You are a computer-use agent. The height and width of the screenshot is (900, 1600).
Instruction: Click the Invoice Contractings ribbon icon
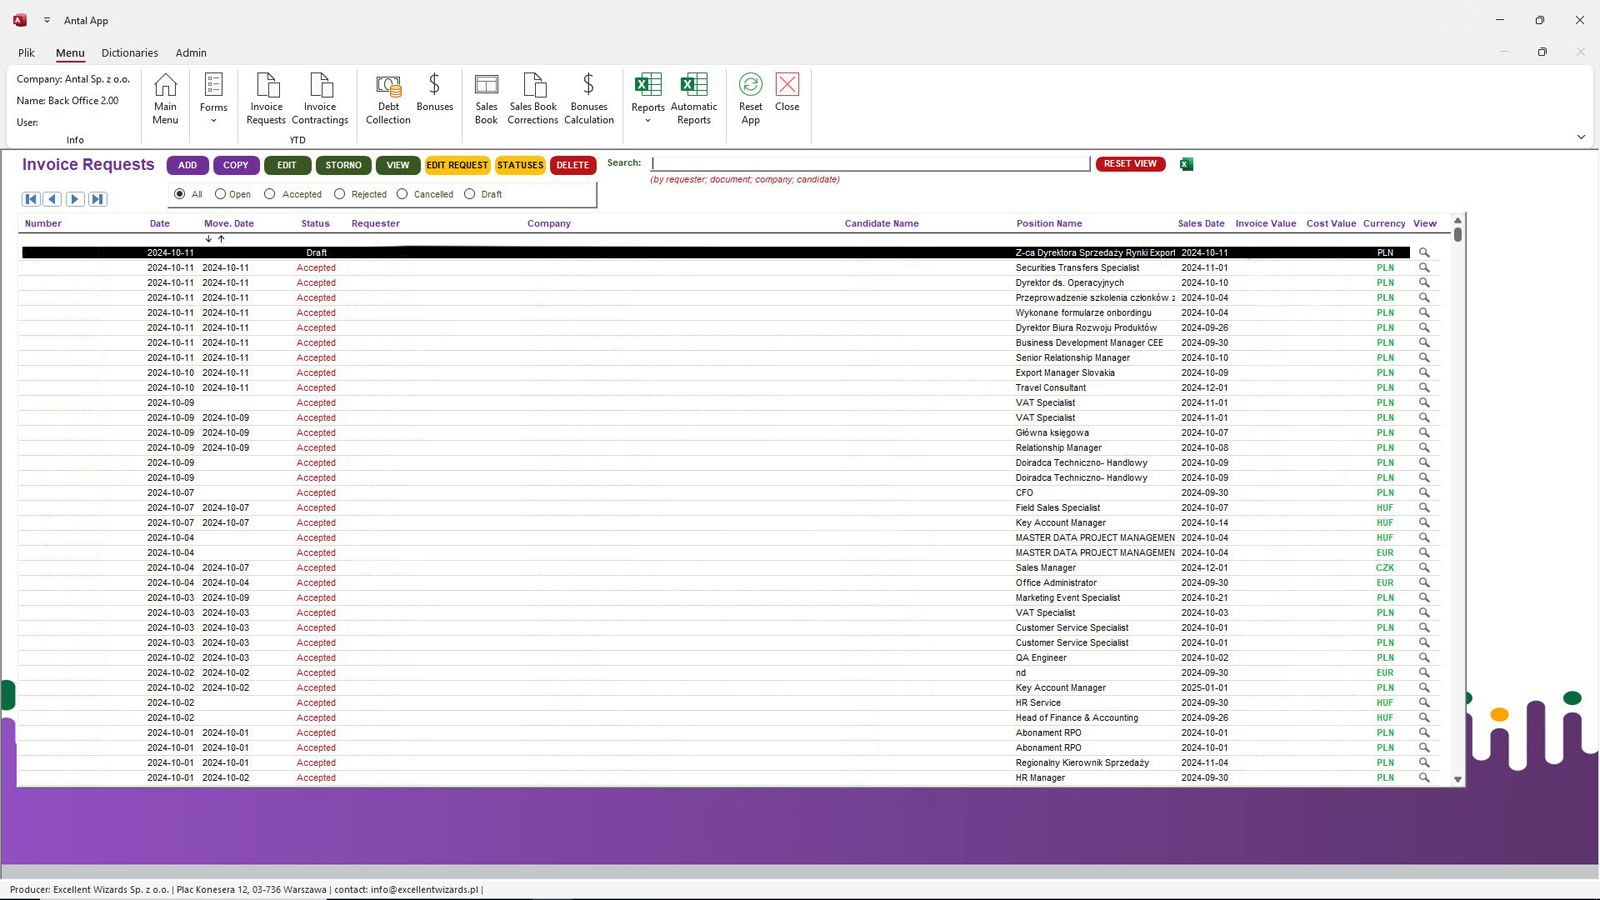(320, 98)
